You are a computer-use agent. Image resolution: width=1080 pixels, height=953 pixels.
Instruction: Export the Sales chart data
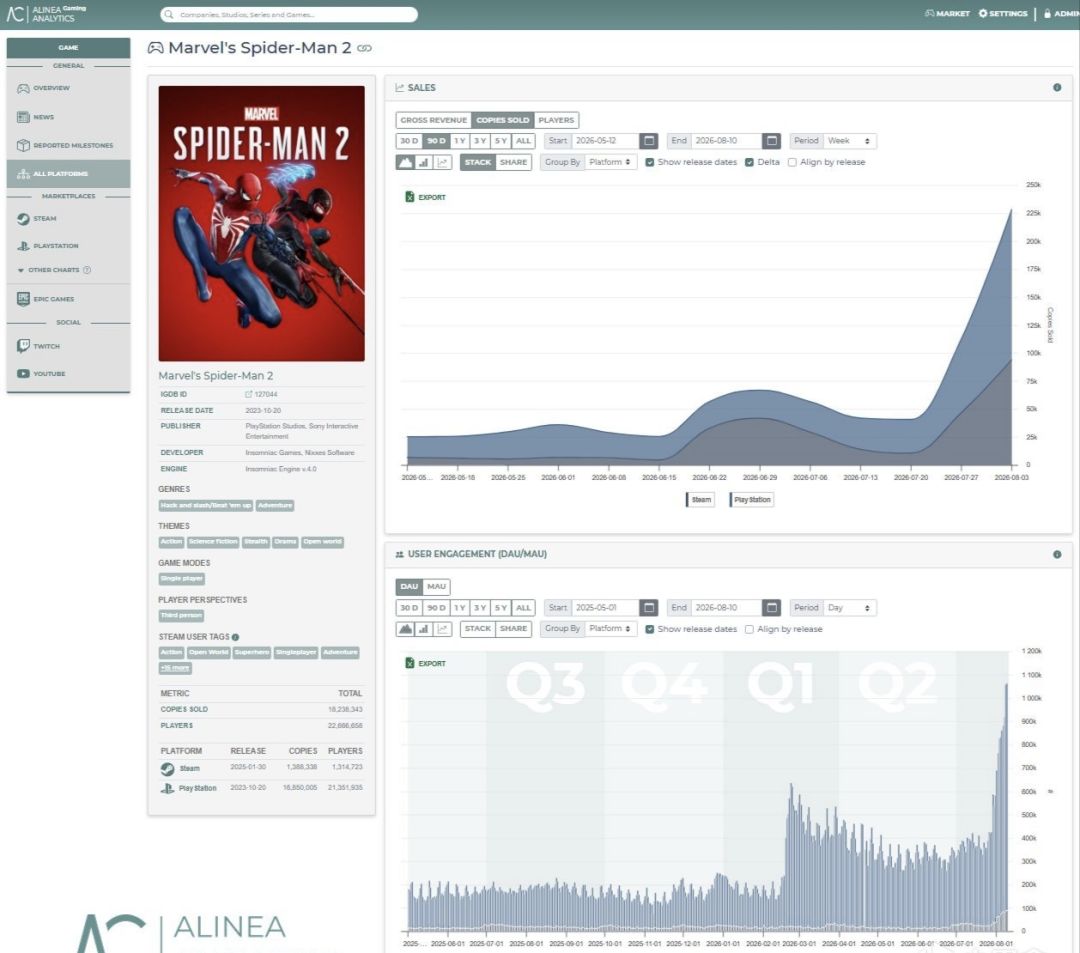point(425,197)
